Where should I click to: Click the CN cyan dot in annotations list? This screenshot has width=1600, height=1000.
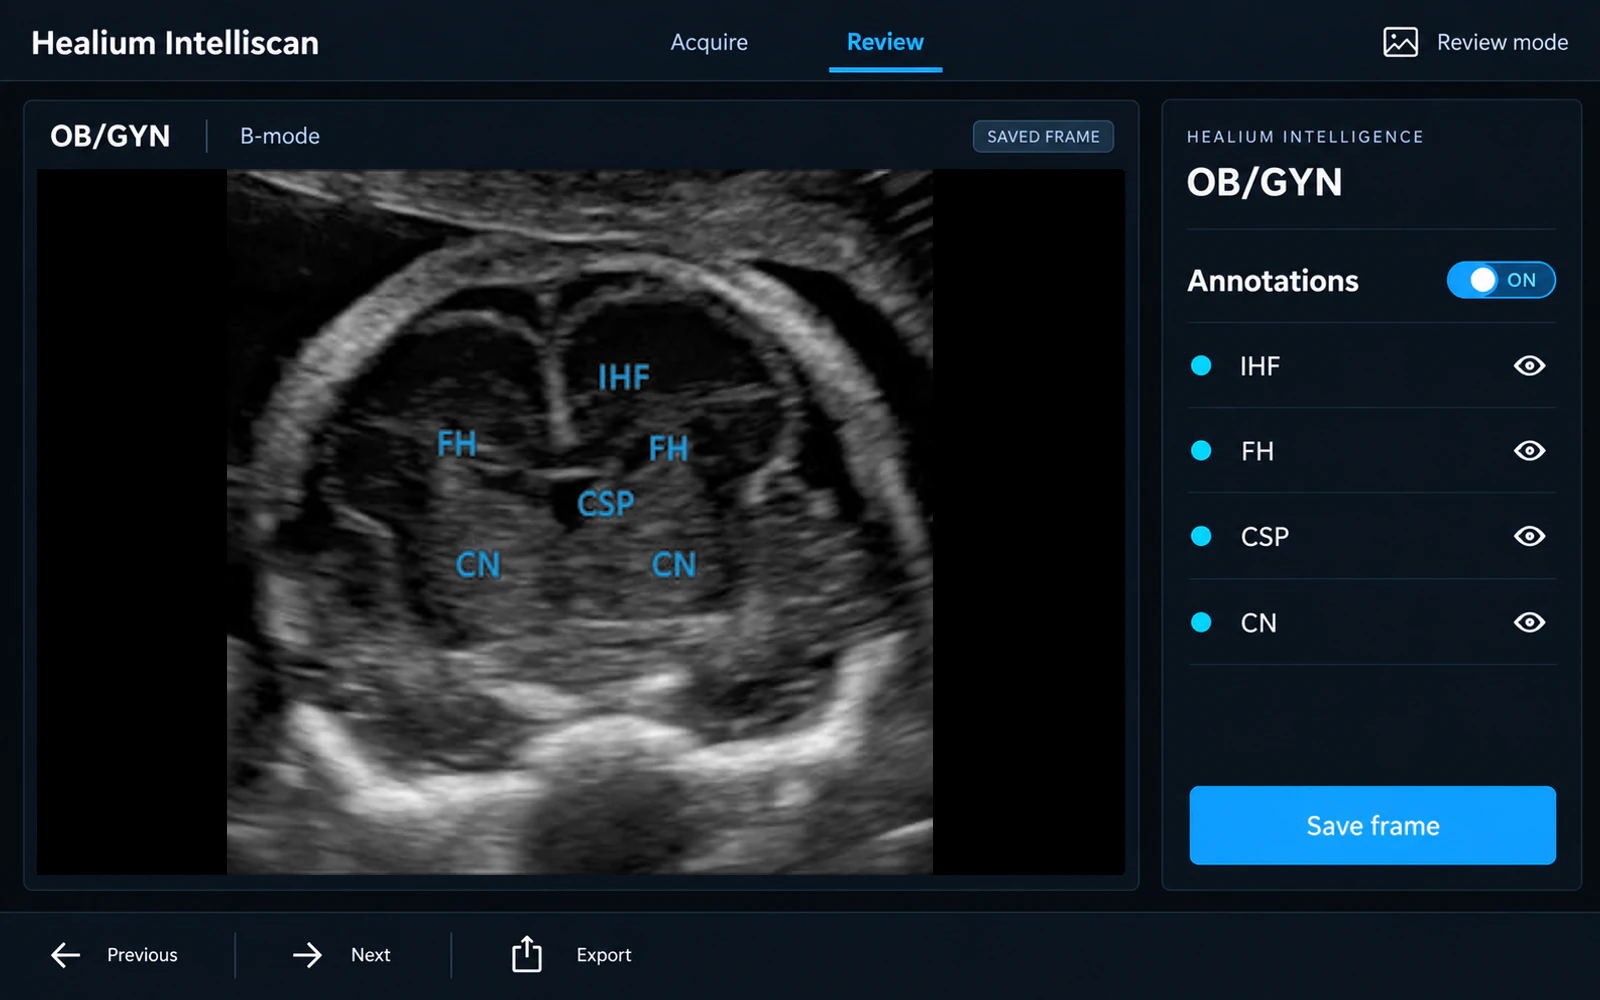click(1201, 622)
